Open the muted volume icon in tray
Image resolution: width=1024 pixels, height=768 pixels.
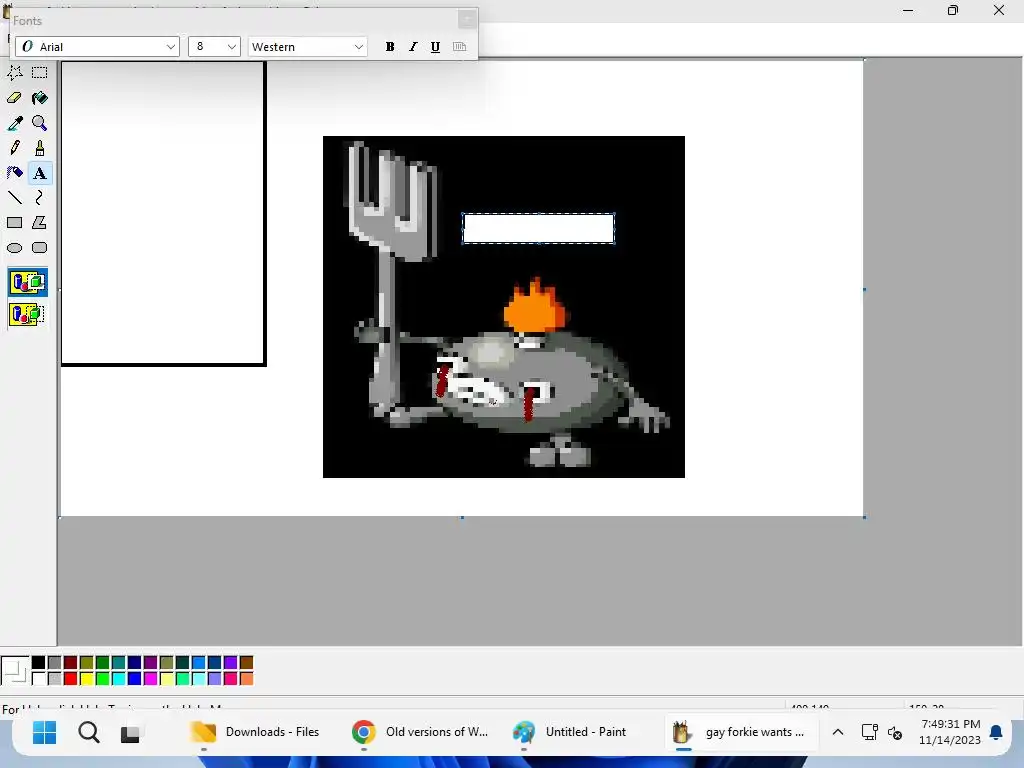click(x=895, y=733)
